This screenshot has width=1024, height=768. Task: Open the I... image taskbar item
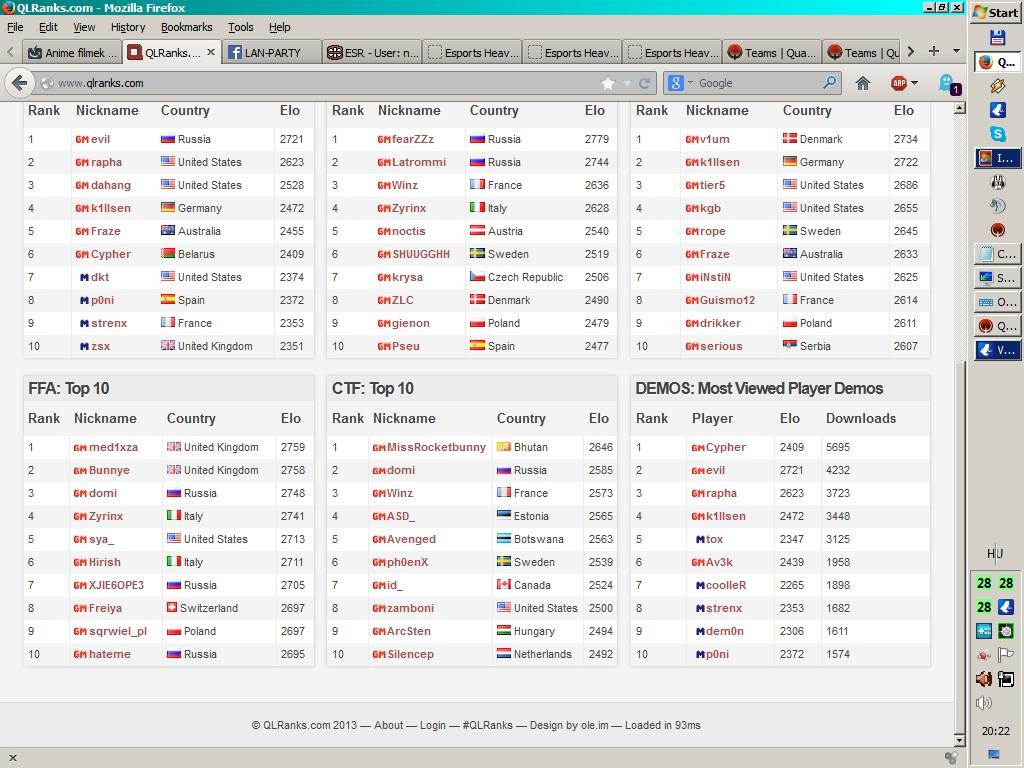[x=997, y=158]
